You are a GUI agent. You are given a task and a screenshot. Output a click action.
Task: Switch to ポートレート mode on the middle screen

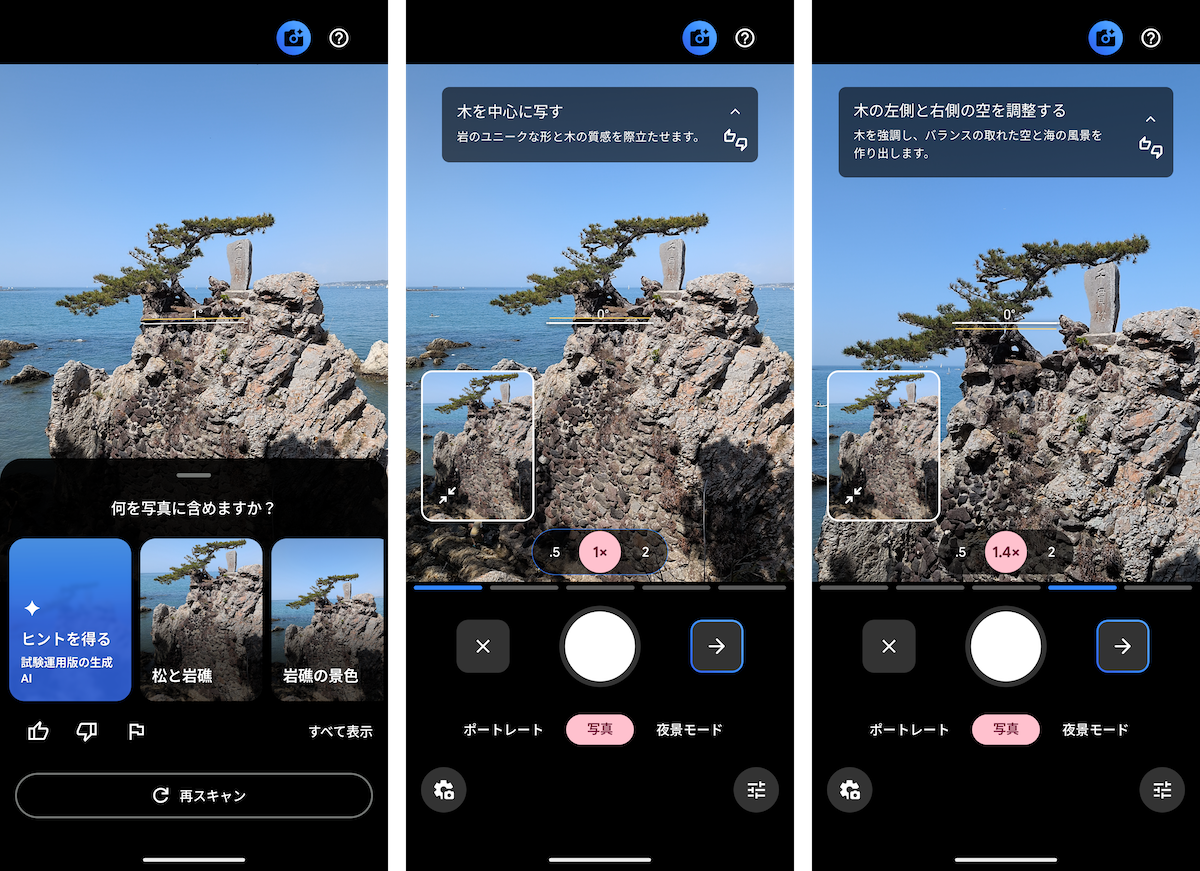pos(503,730)
